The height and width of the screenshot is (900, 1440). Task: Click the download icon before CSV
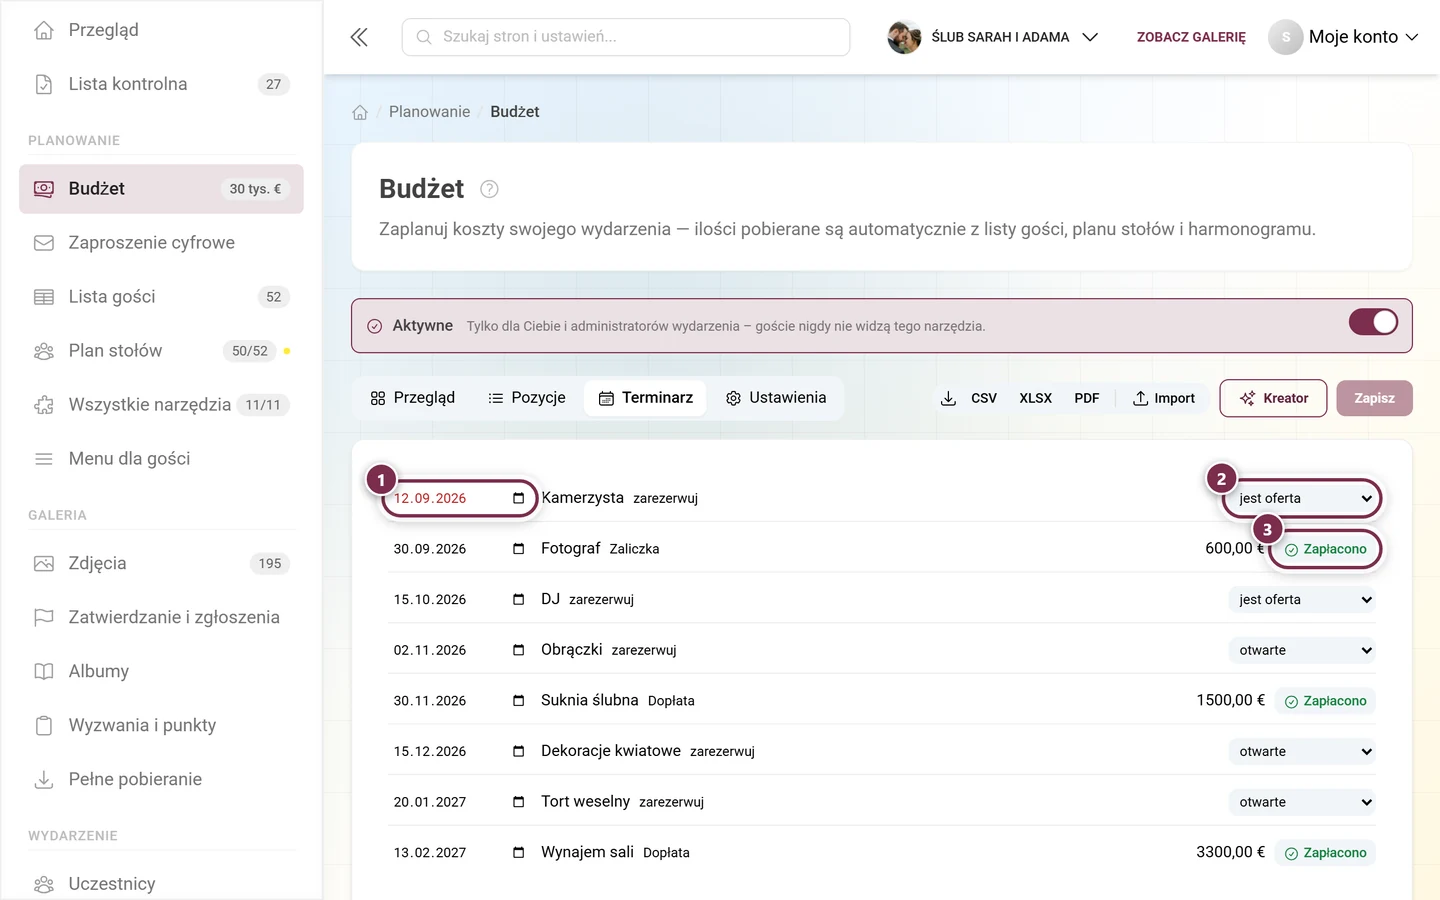[948, 398]
